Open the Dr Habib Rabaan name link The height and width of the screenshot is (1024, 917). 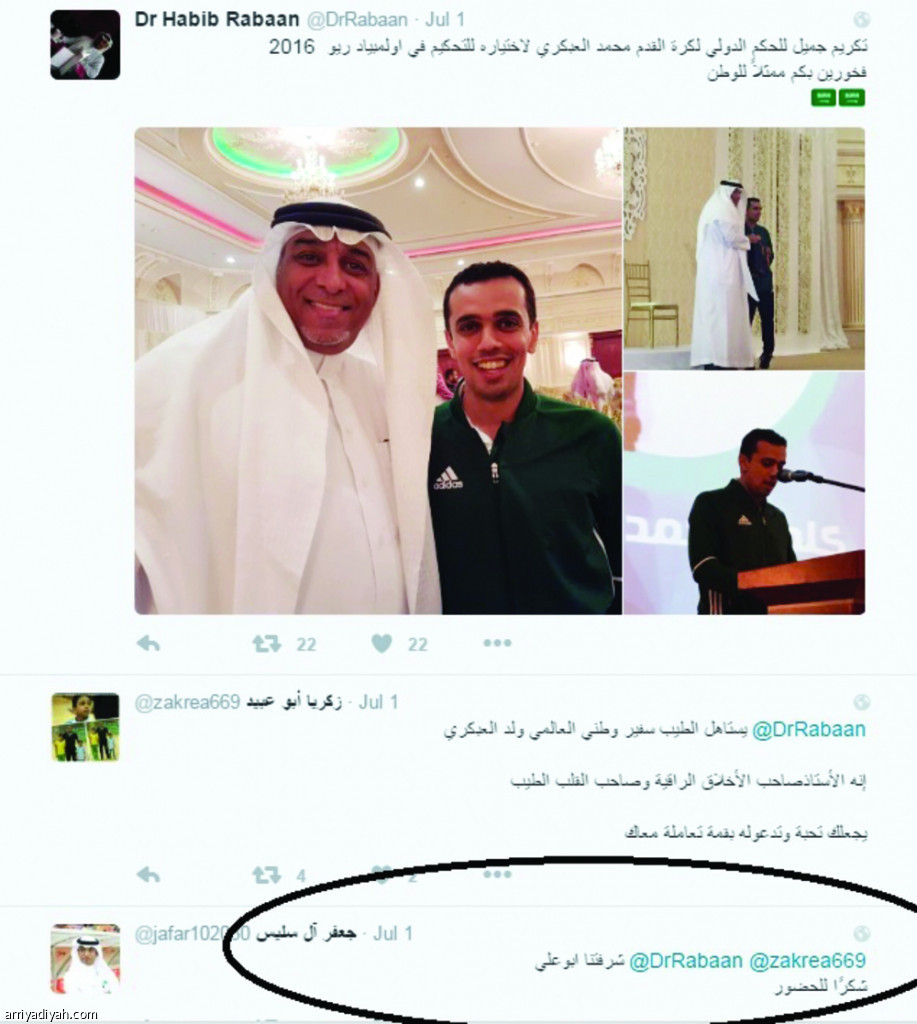click(x=217, y=20)
